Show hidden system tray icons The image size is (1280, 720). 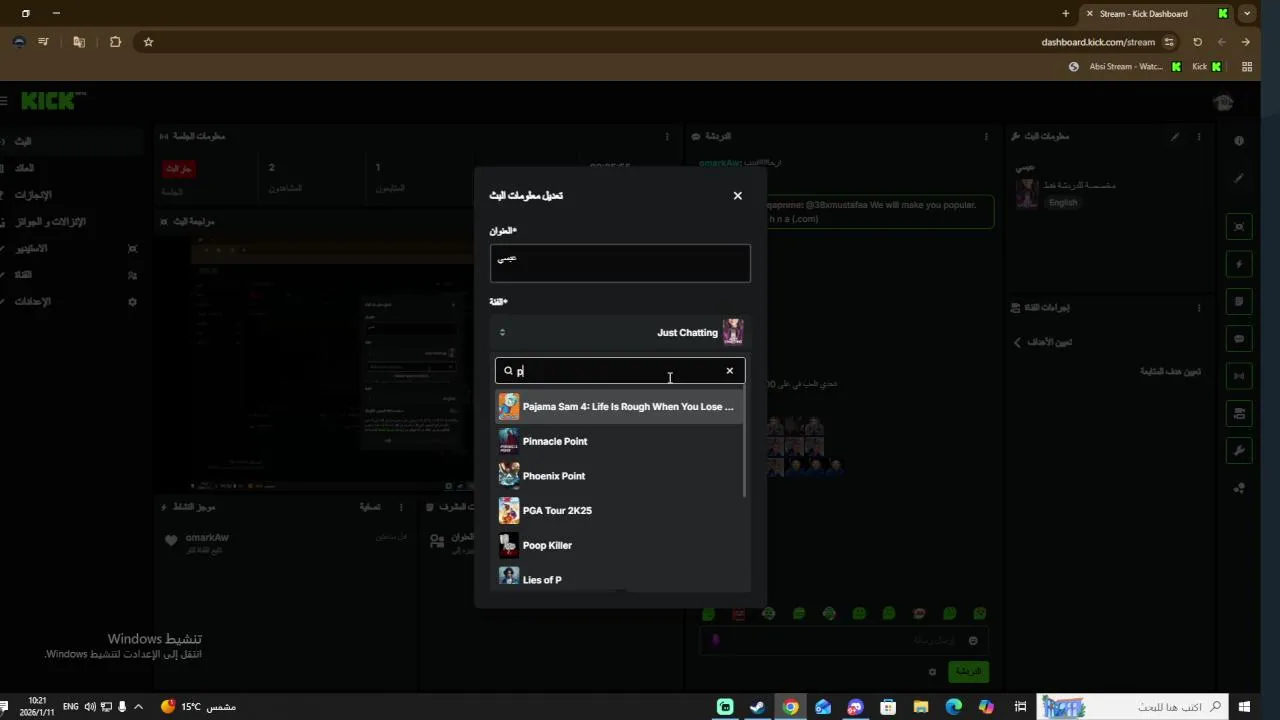tap(138, 707)
